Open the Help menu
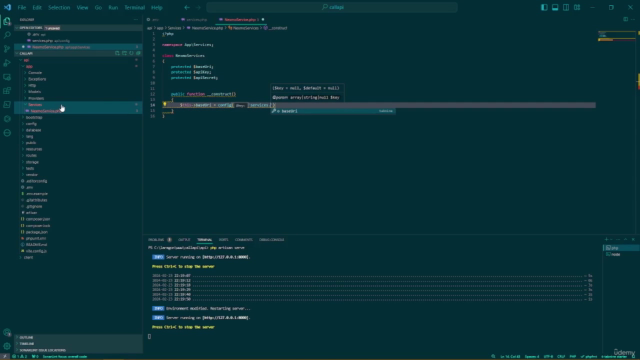The image size is (640, 360). [156, 7]
